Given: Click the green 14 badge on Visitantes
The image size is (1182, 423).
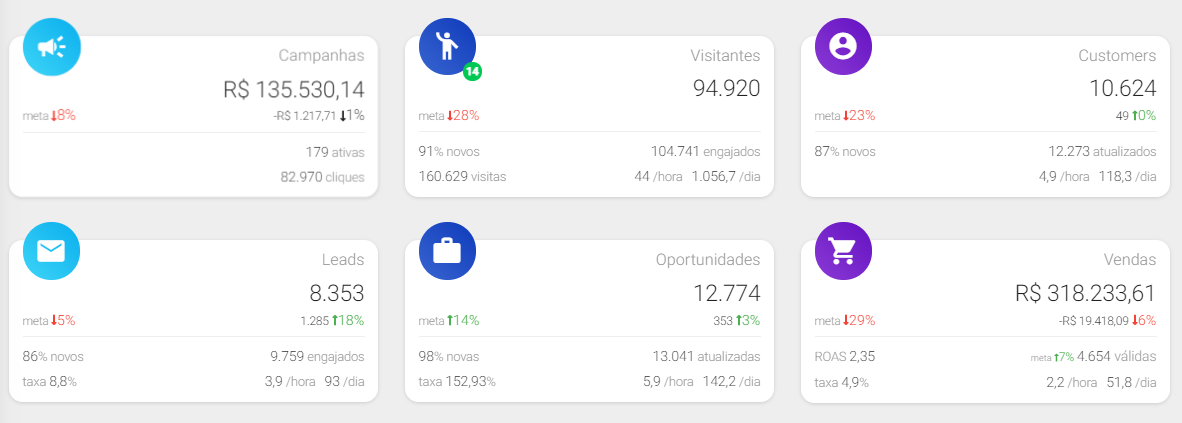Looking at the screenshot, I should [473, 72].
